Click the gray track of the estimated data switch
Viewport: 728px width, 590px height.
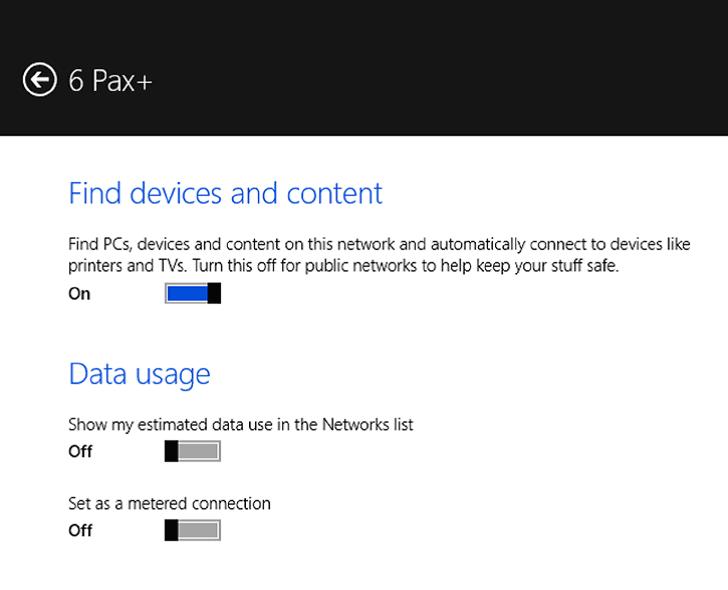[199, 452]
